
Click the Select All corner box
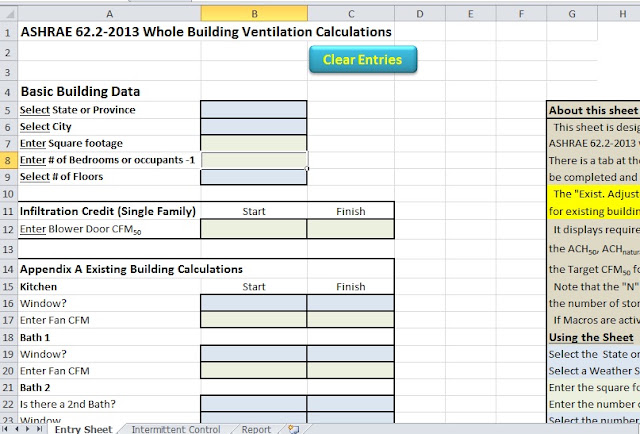(x=9, y=14)
